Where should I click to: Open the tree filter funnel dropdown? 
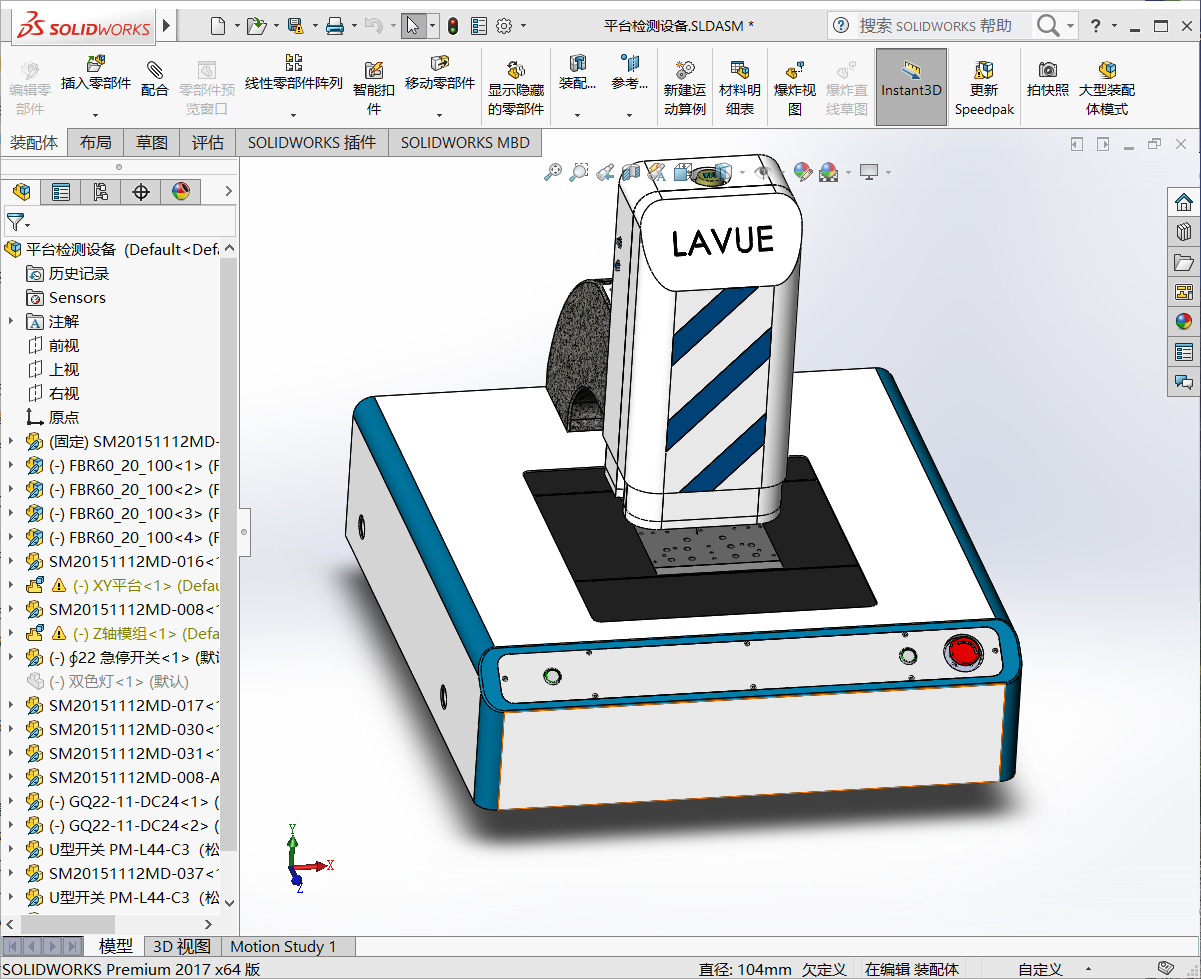[18, 221]
